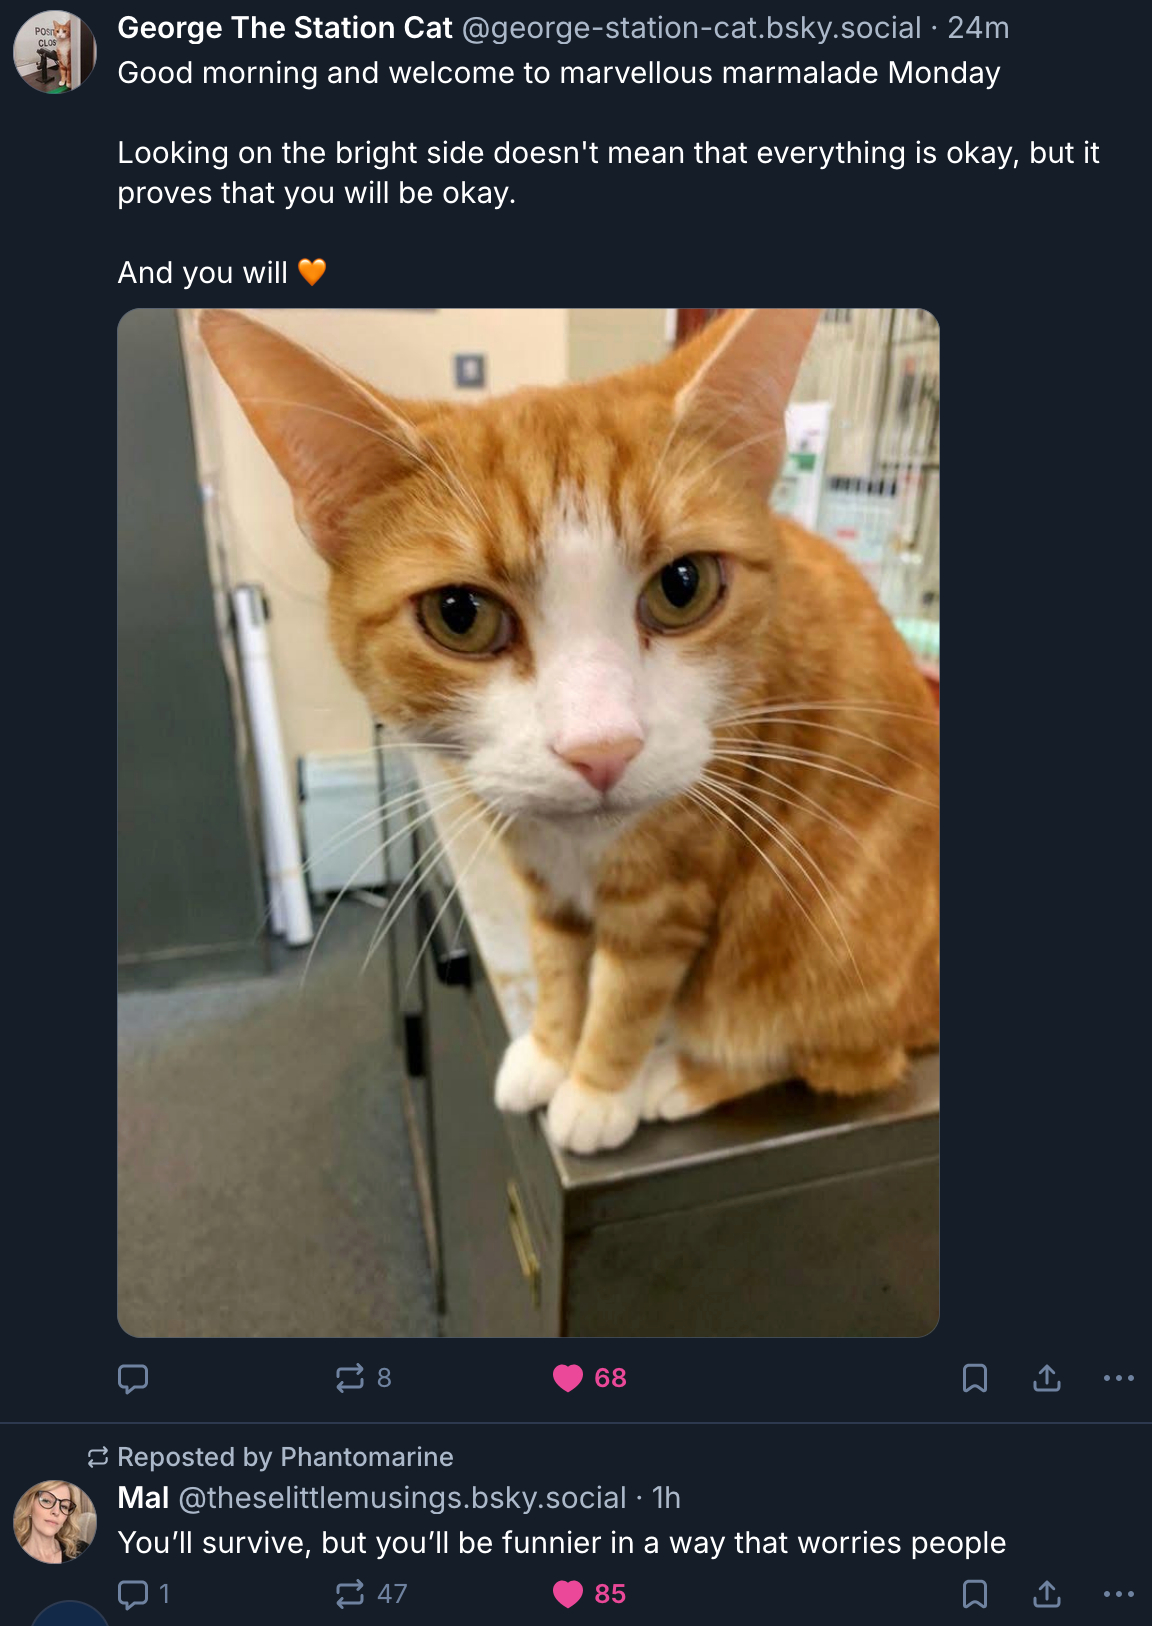Screen dimensions: 1152x1626
Task: Open Mal's profile avatar
Action: point(55,1521)
